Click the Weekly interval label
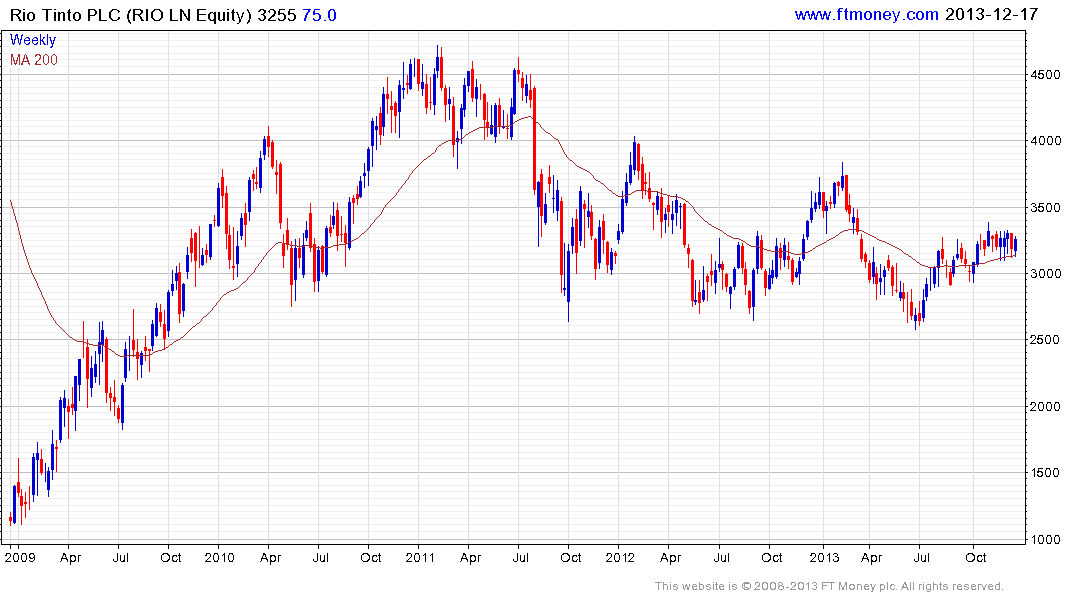This screenshot has width=1075, height=600. [33, 40]
